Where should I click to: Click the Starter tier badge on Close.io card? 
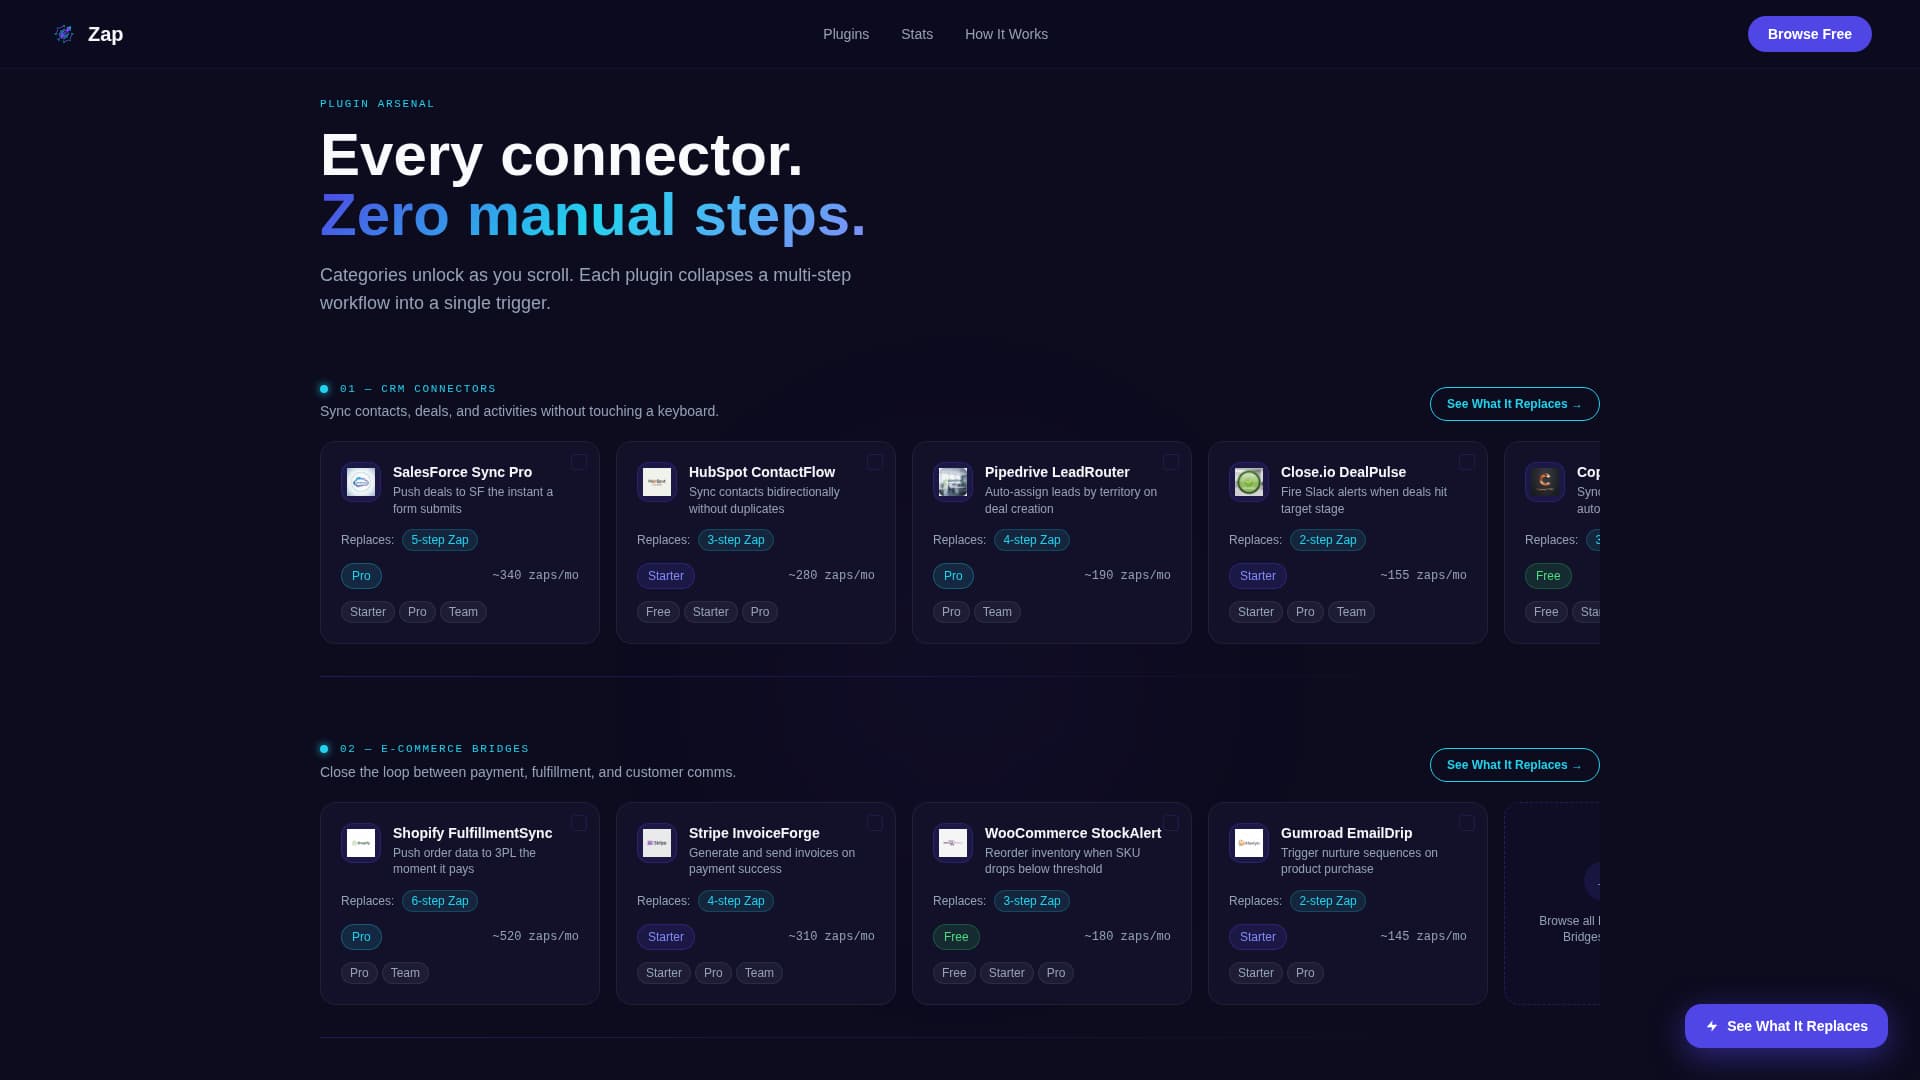[1258, 576]
